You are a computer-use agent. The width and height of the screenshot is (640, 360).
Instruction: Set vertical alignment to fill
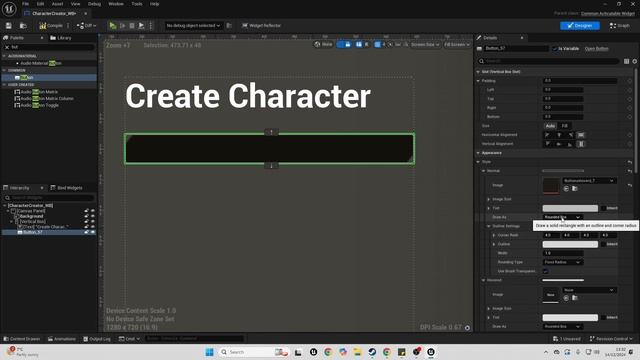click(x=581, y=144)
